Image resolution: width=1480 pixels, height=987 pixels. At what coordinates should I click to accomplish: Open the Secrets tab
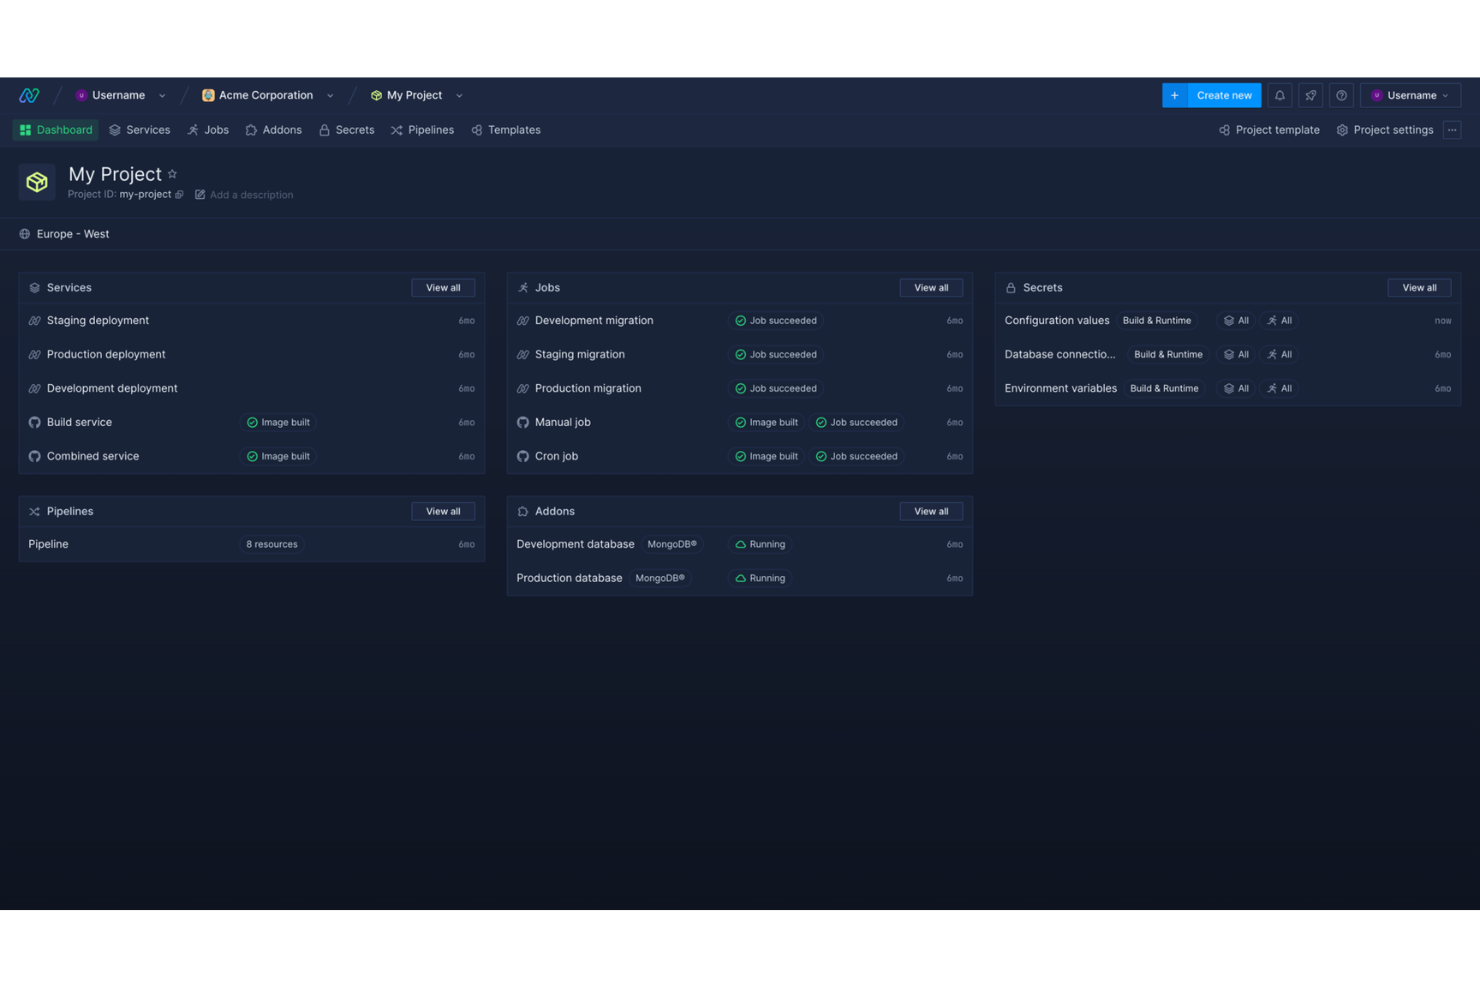click(x=346, y=130)
